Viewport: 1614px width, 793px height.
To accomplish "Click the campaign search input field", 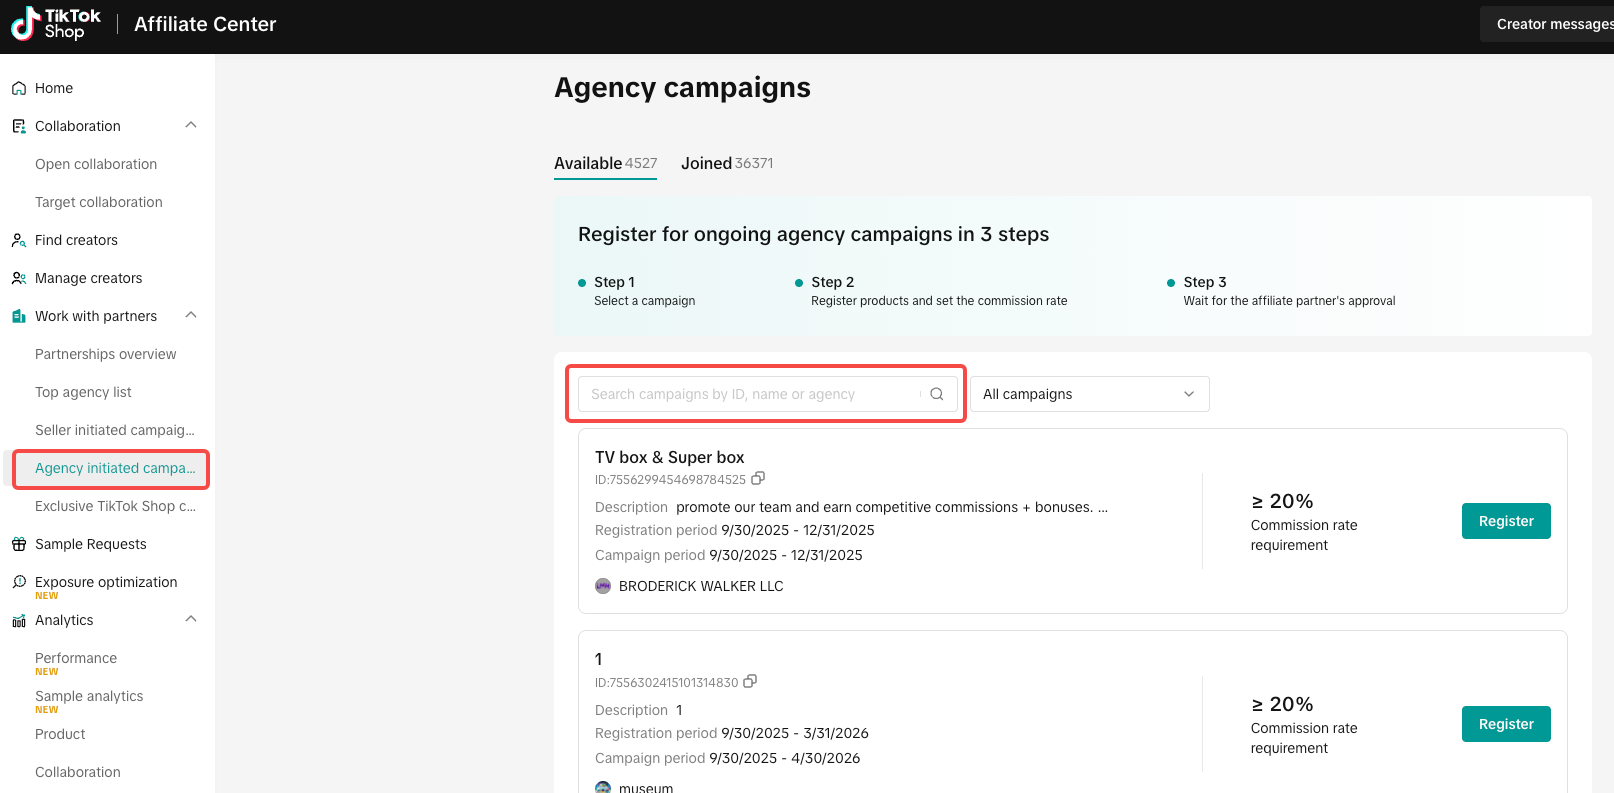I will tap(750, 394).
